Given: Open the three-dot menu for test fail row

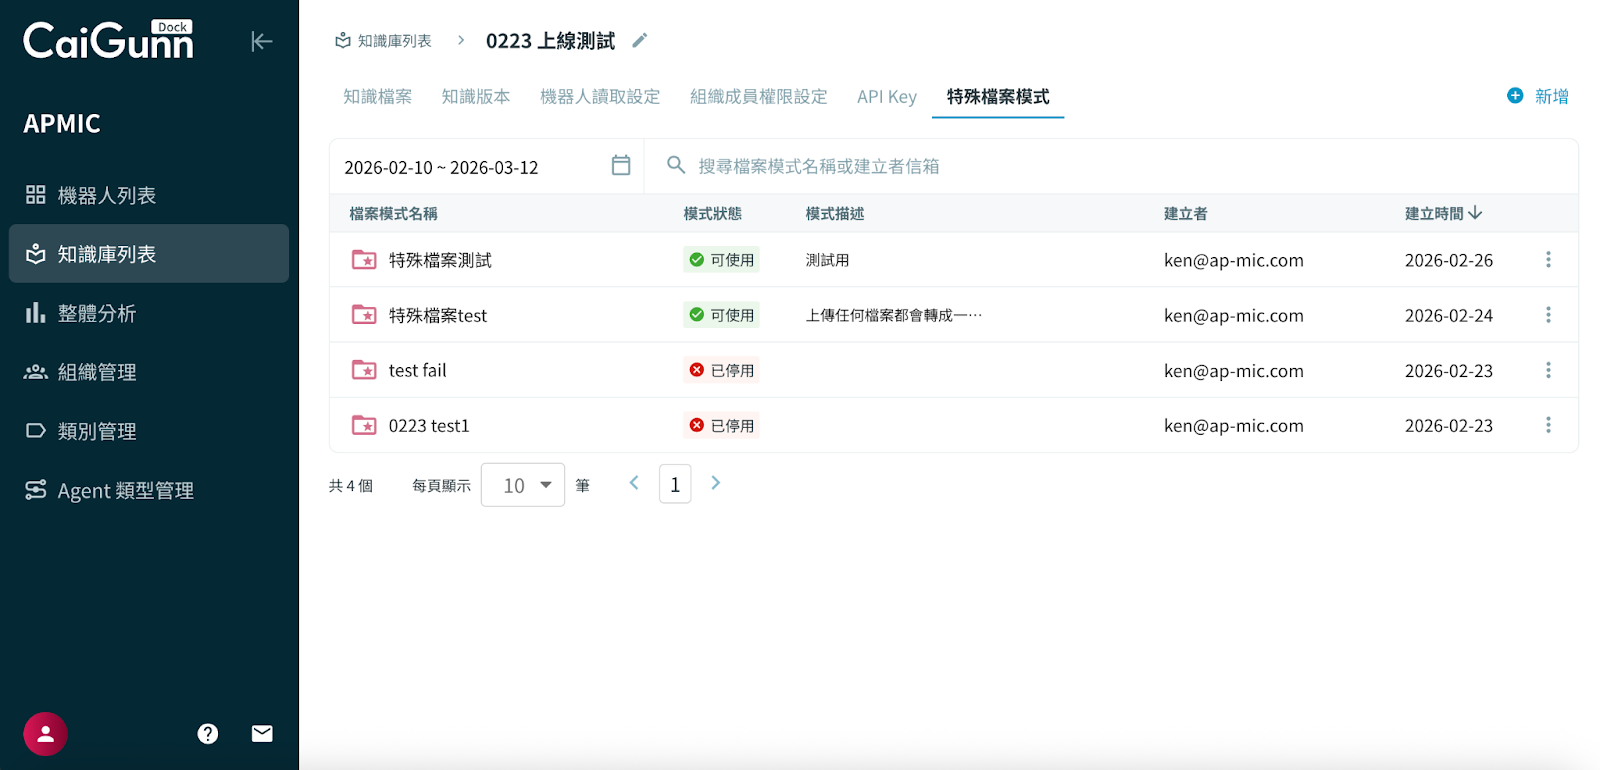Looking at the screenshot, I should click(x=1548, y=370).
